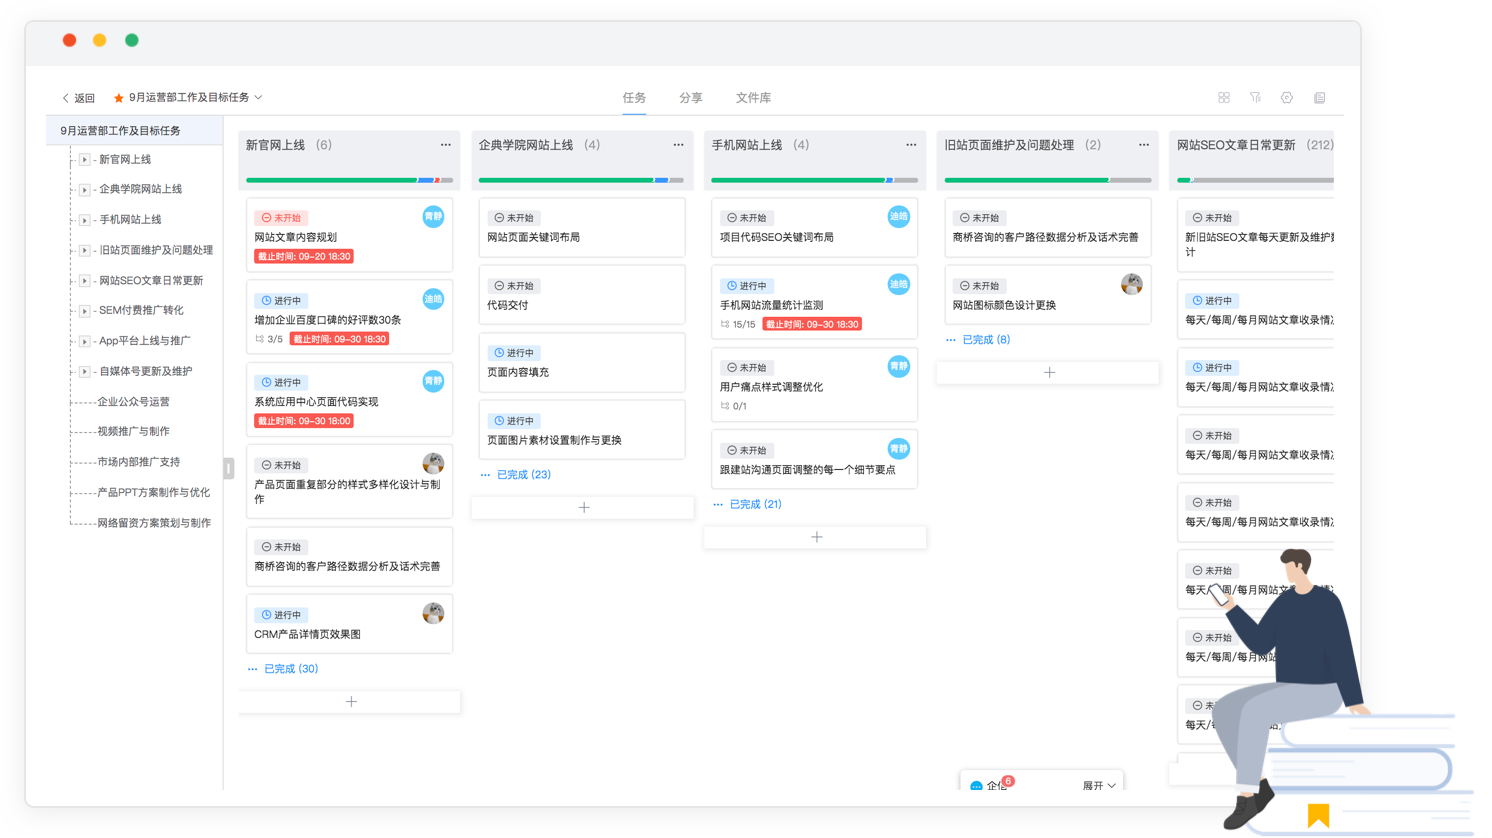The height and width of the screenshot is (838, 1492).
Task: Toggle 未开始 status on 网站页面关键词布局 card
Action: point(514,218)
